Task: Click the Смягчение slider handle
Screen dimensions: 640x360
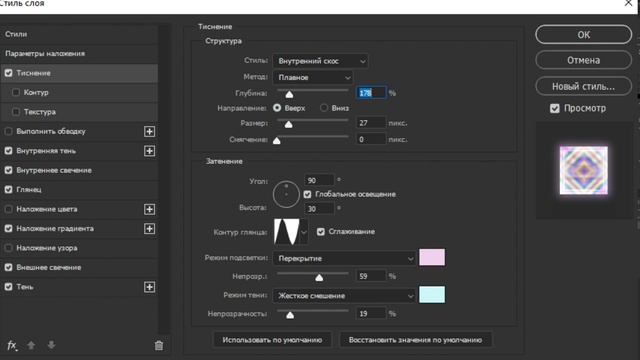Action: click(277, 141)
